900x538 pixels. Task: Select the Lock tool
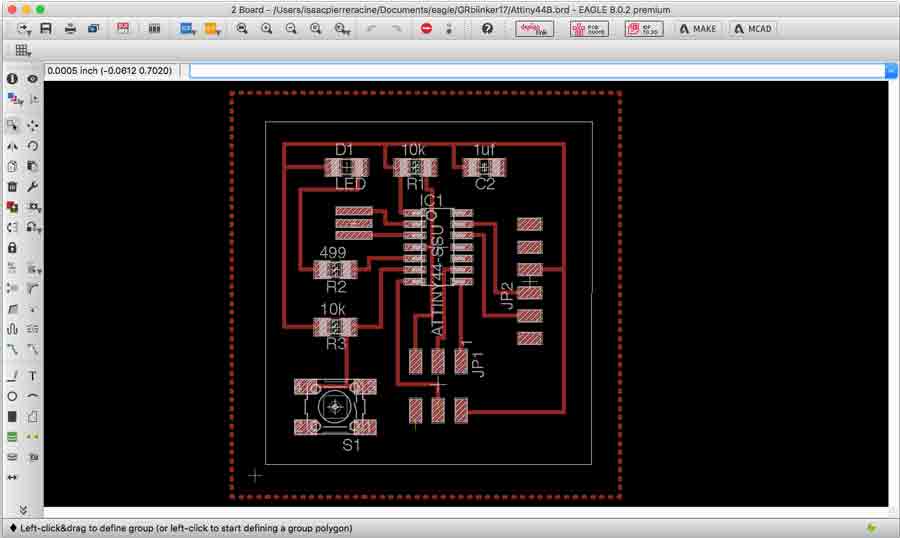point(12,247)
